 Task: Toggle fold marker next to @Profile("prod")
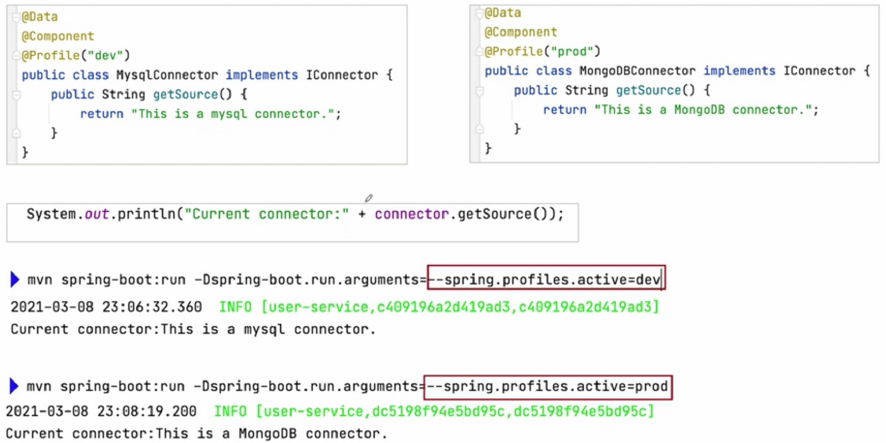pos(479,51)
